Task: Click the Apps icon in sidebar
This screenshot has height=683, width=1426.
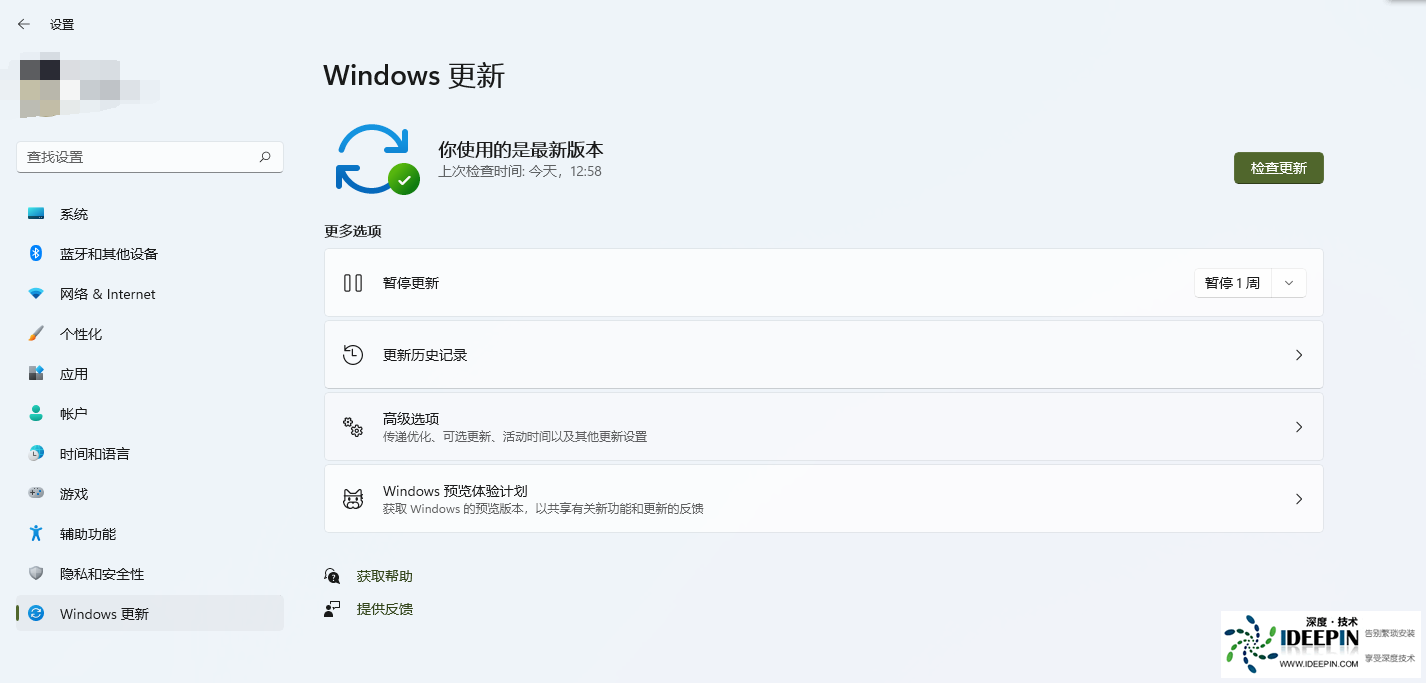Action: click(x=36, y=374)
